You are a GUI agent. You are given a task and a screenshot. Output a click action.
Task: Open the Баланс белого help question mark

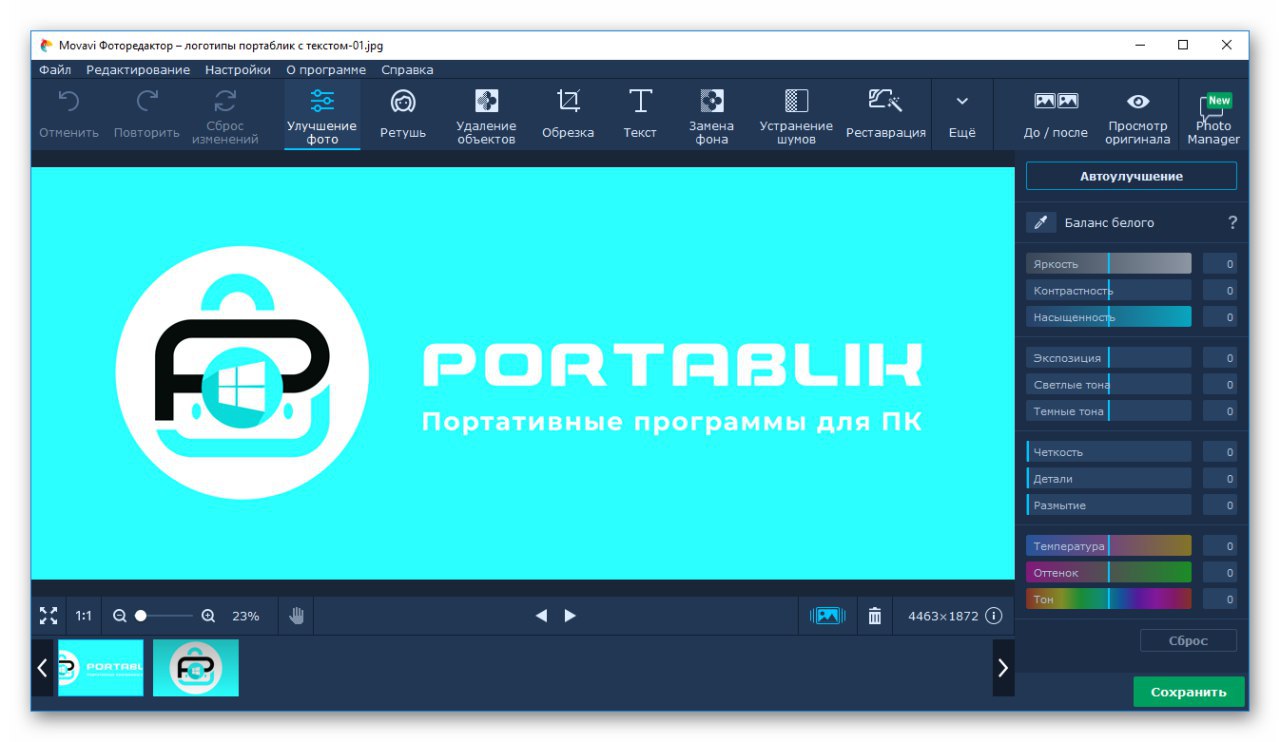tap(1232, 223)
